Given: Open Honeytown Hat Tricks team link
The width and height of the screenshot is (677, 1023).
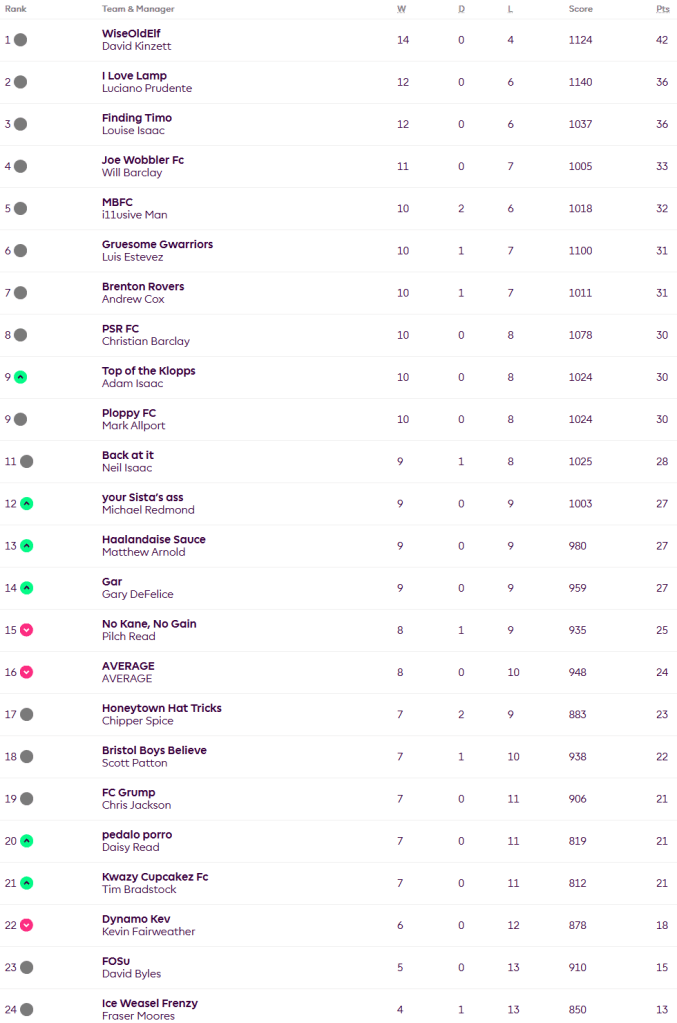Looking at the screenshot, I should pyautogui.click(x=161, y=708).
